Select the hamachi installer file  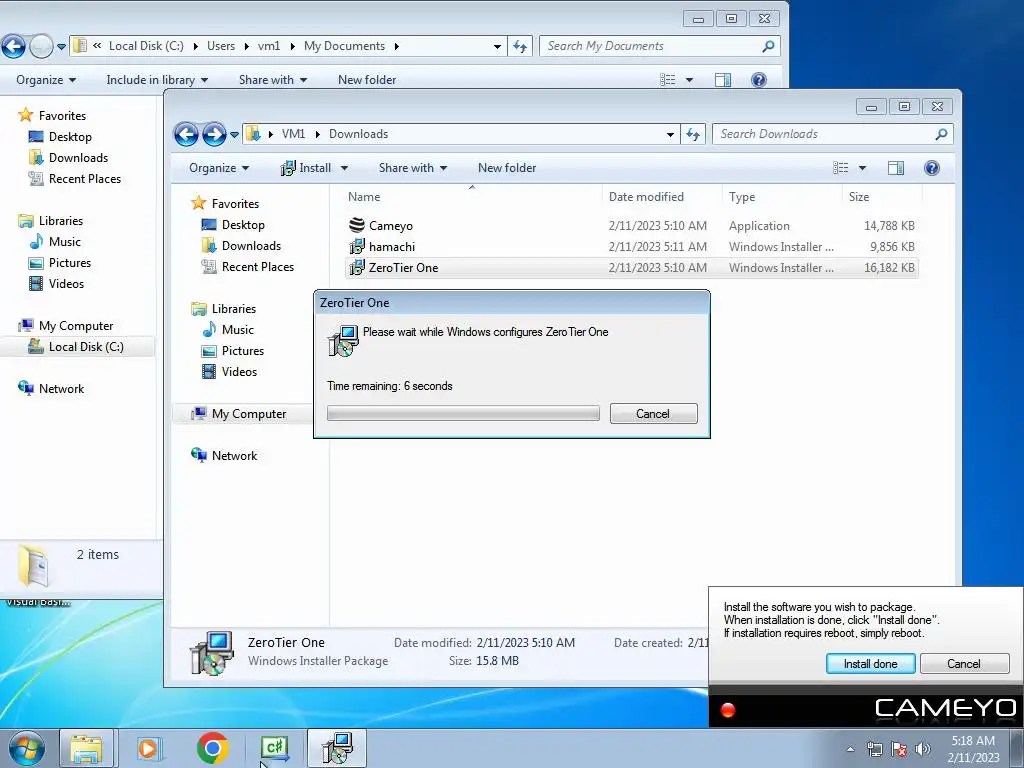[392, 247]
